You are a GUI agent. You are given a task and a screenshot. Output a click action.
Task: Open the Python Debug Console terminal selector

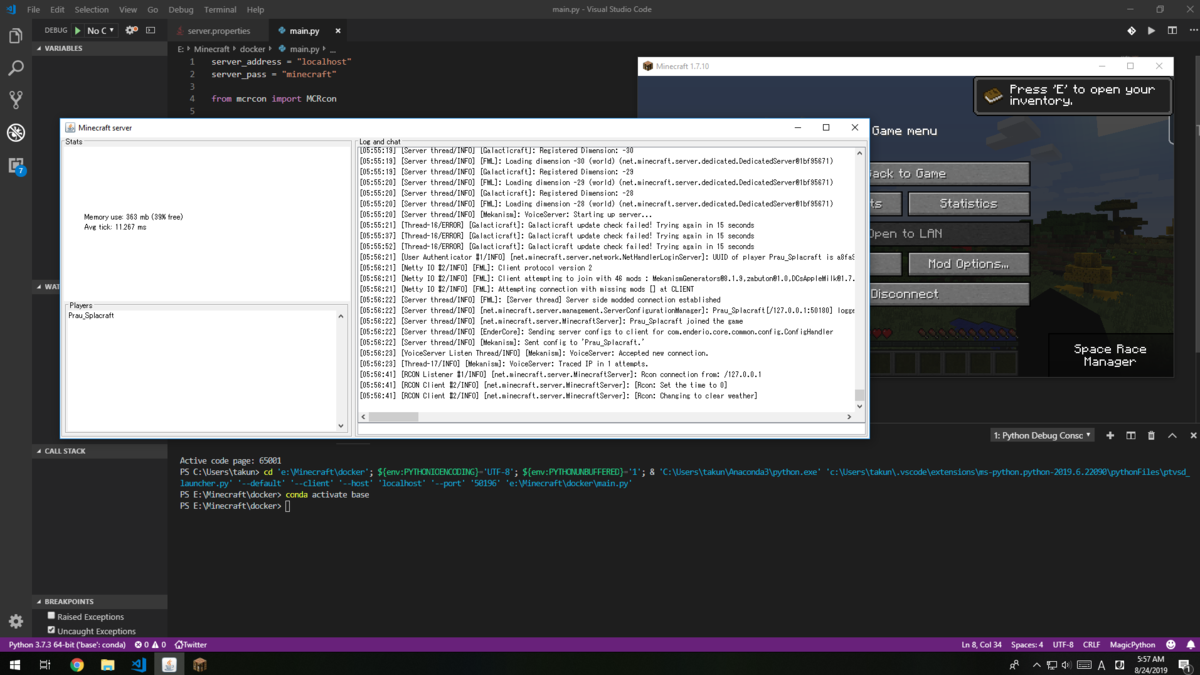1042,436
